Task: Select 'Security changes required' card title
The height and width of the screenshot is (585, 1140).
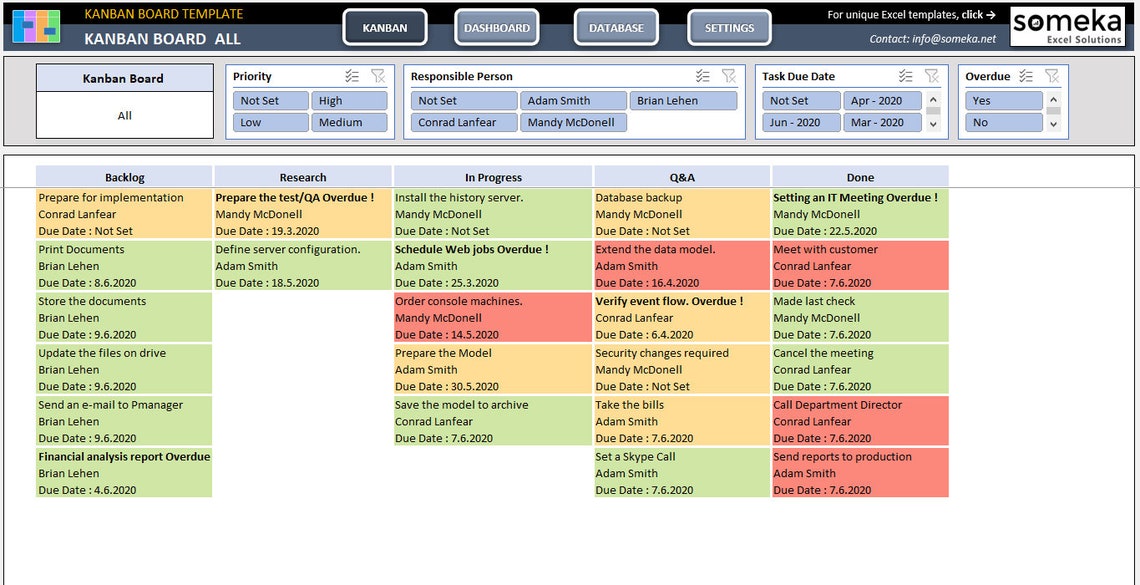Action: (662, 353)
